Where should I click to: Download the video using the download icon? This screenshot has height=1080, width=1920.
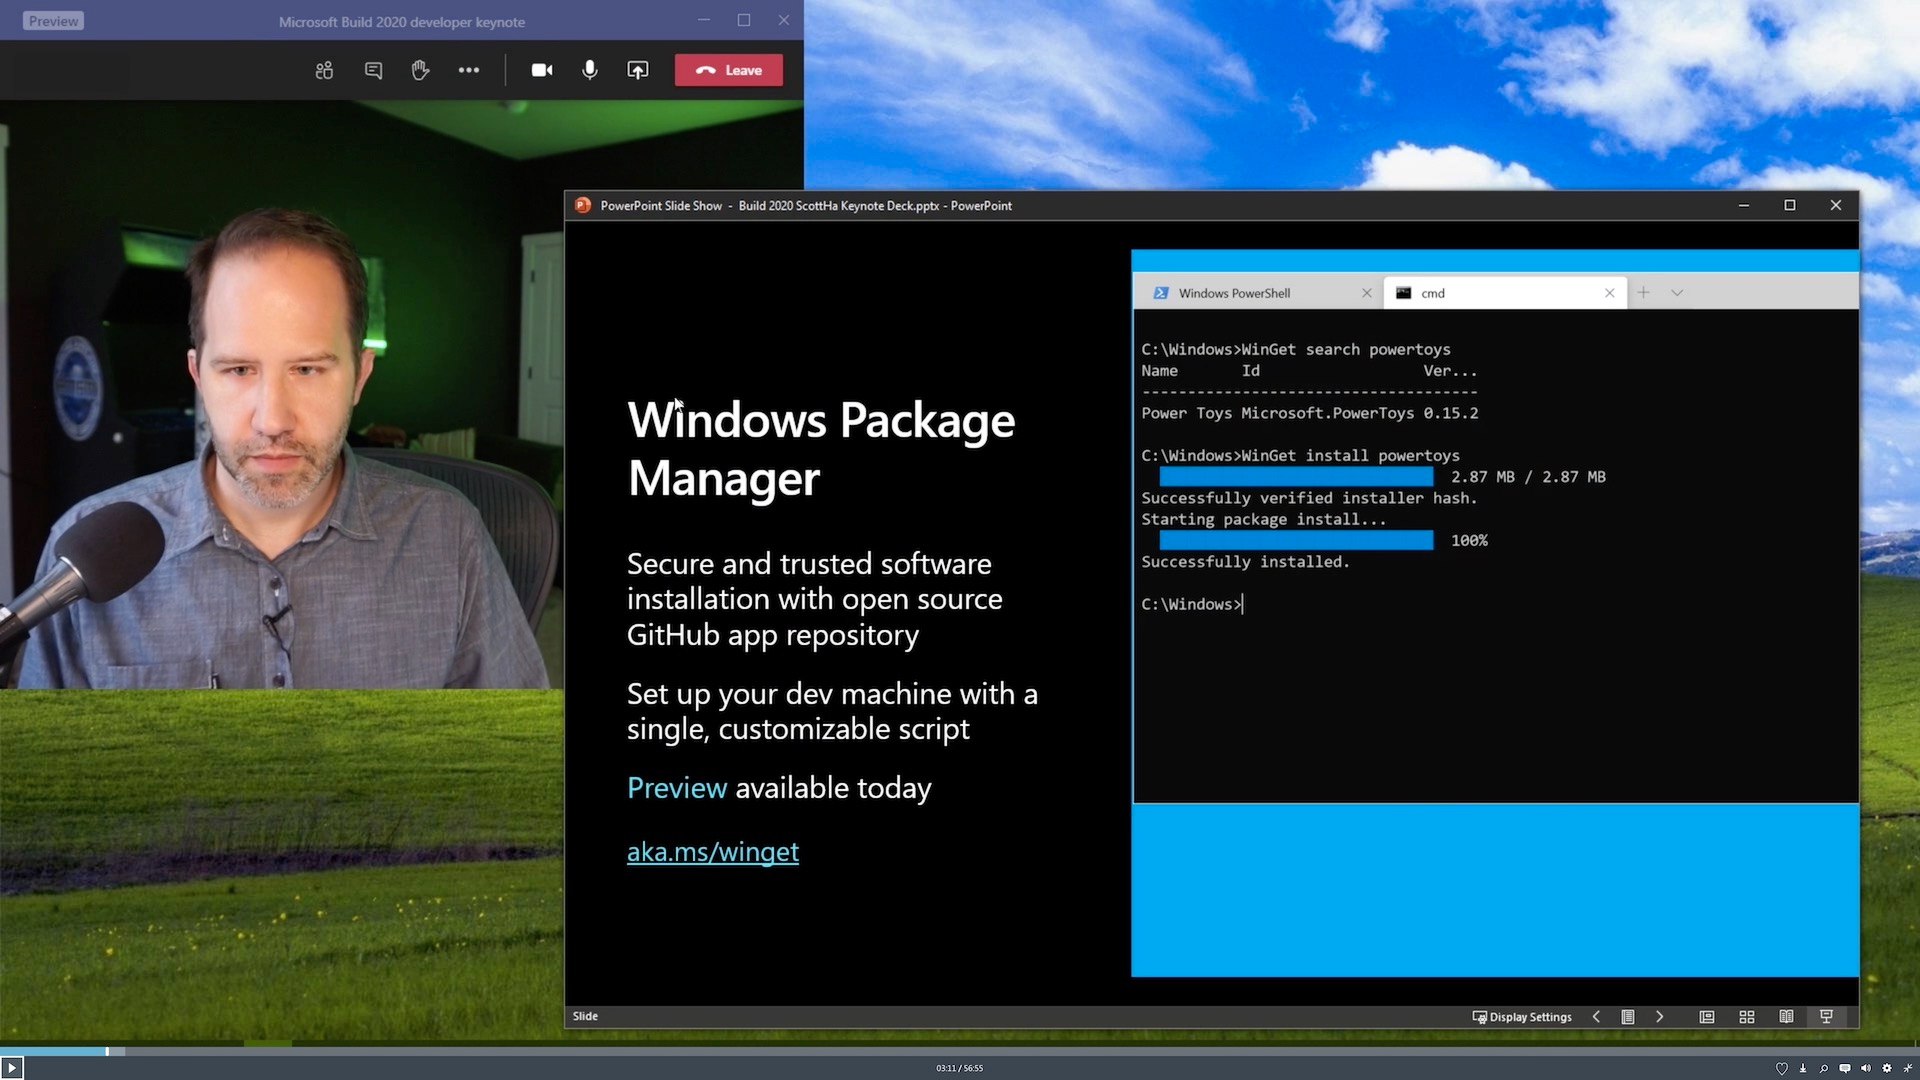click(1803, 1068)
